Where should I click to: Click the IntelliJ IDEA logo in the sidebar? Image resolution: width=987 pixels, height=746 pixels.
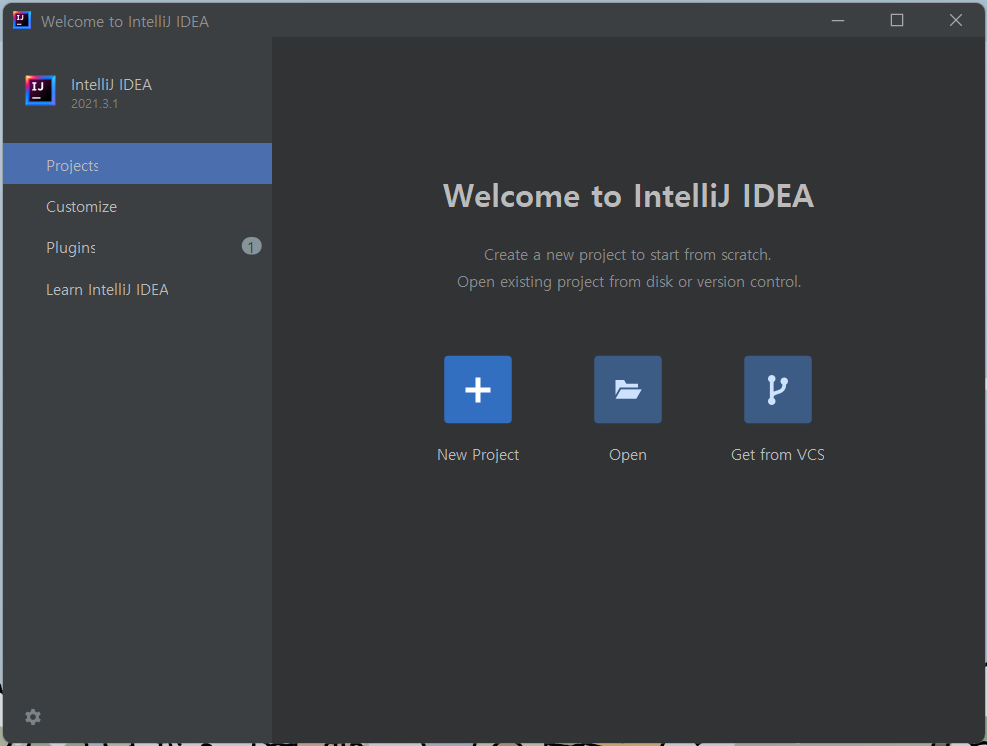coord(40,91)
